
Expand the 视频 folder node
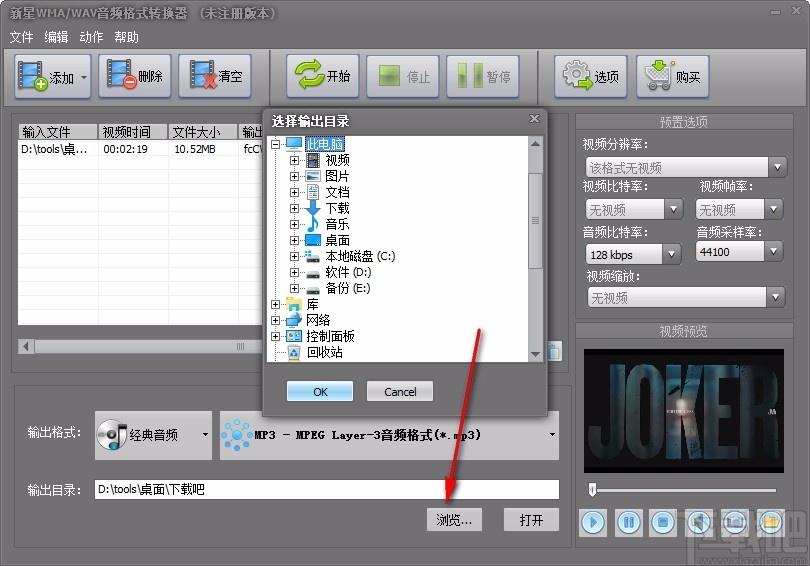pos(294,161)
